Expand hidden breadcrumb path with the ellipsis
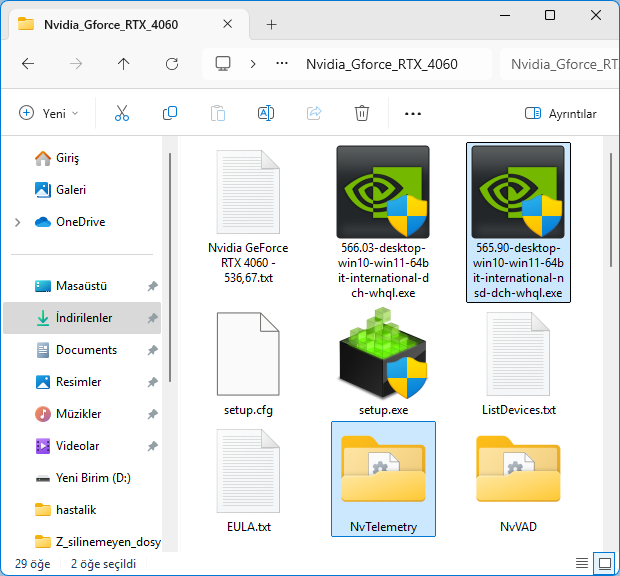The width and height of the screenshot is (620, 576). [x=282, y=64]
